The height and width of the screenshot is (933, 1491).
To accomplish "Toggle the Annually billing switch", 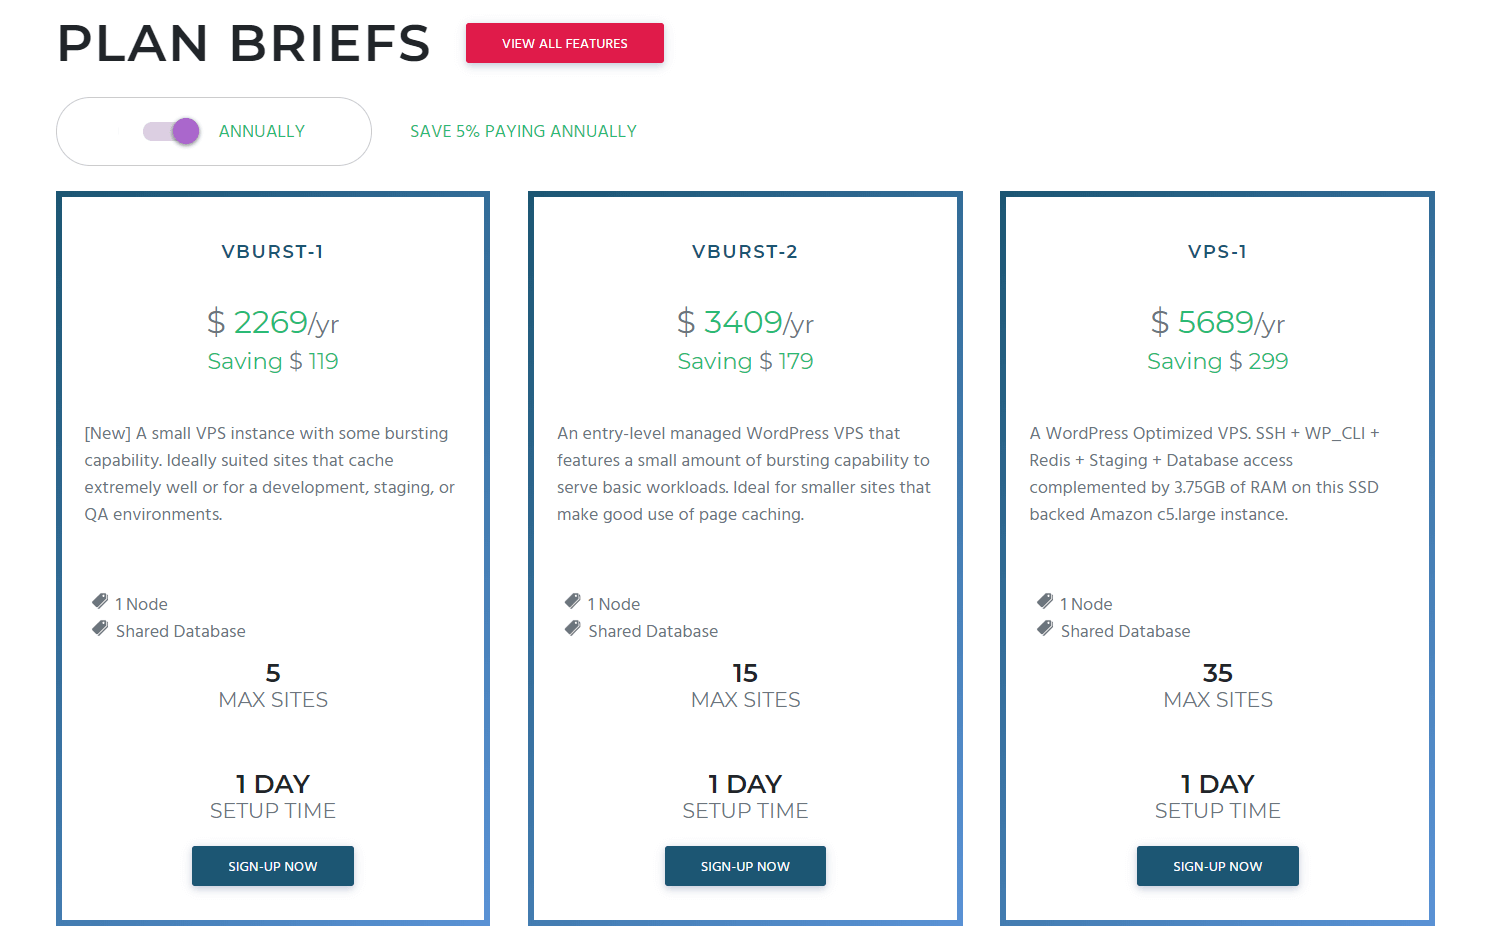I will pos(171,131).
